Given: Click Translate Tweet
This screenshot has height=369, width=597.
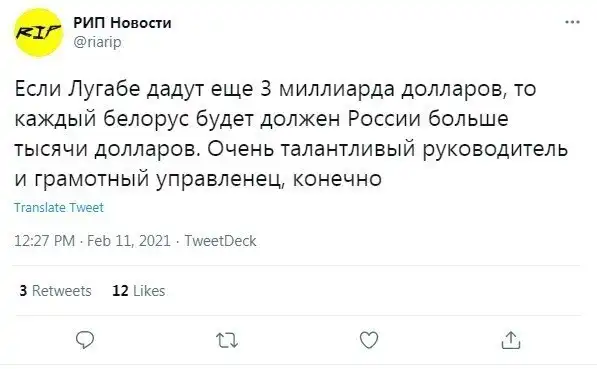Looking at the screenshot, I should [x=59, y=208].
